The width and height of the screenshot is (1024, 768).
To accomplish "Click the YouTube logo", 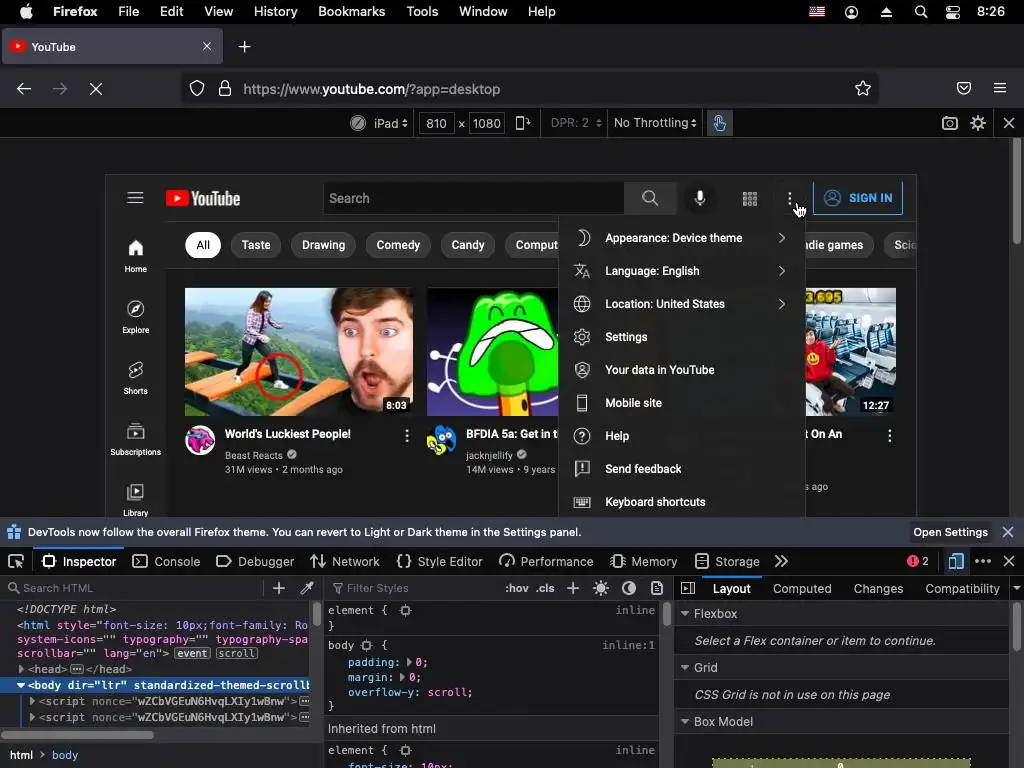I will (203, 199).
